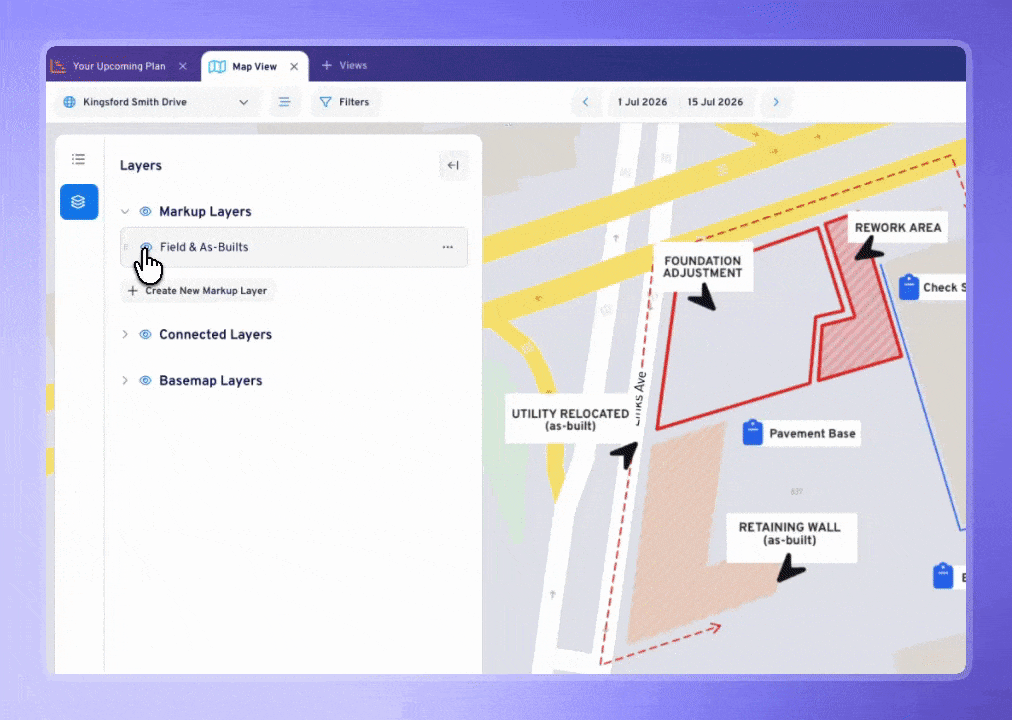This screenshot has width=1012, height=720.
Task: Toggle Basemap Layers visibility eye
Action: pos(145,381)
